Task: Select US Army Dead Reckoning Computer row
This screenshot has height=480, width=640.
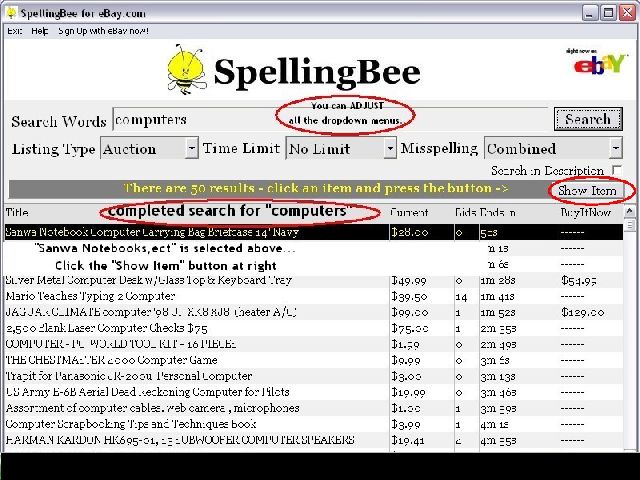Action: tap(313, 392)
